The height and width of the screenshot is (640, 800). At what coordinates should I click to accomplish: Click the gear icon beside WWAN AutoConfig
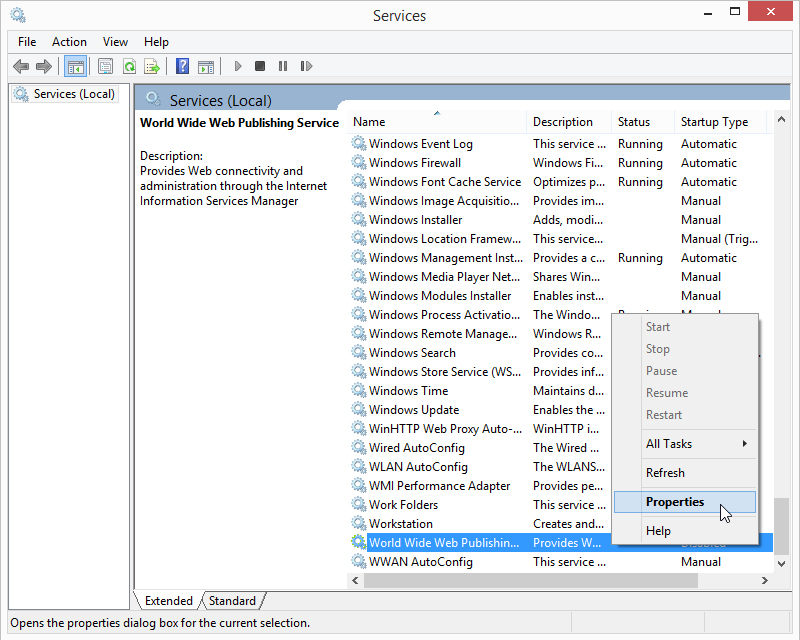click(359, 561)
